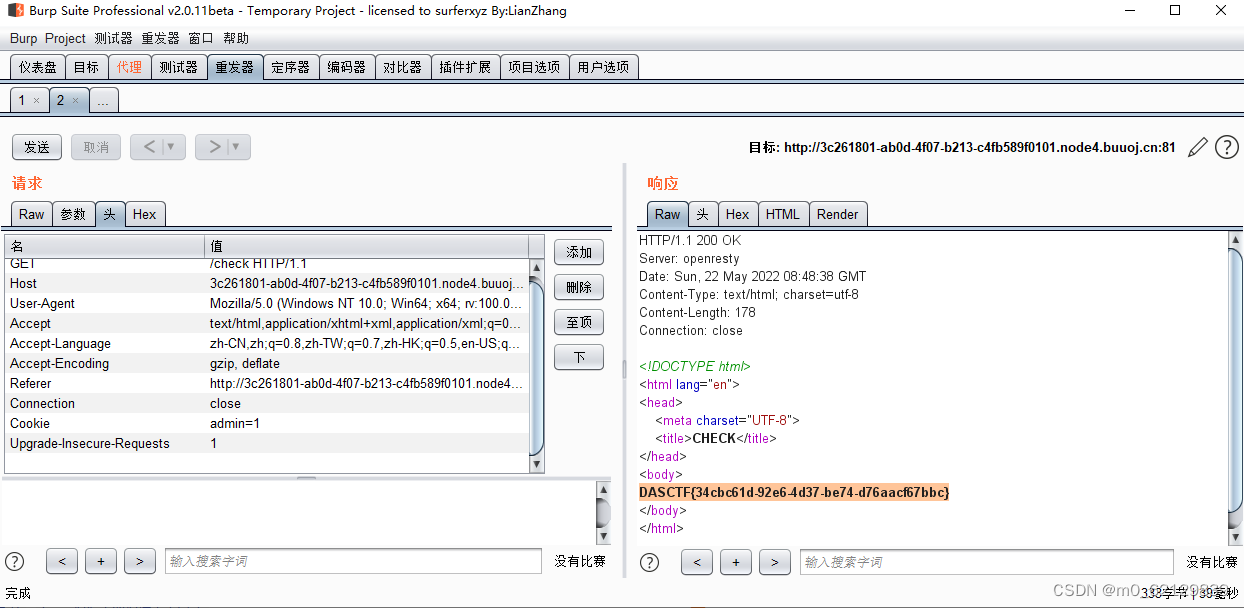This screenshot has width=1244, height=608.
Task: Click the 至顶 button in the header editor
Action: (x=578, y=321)
